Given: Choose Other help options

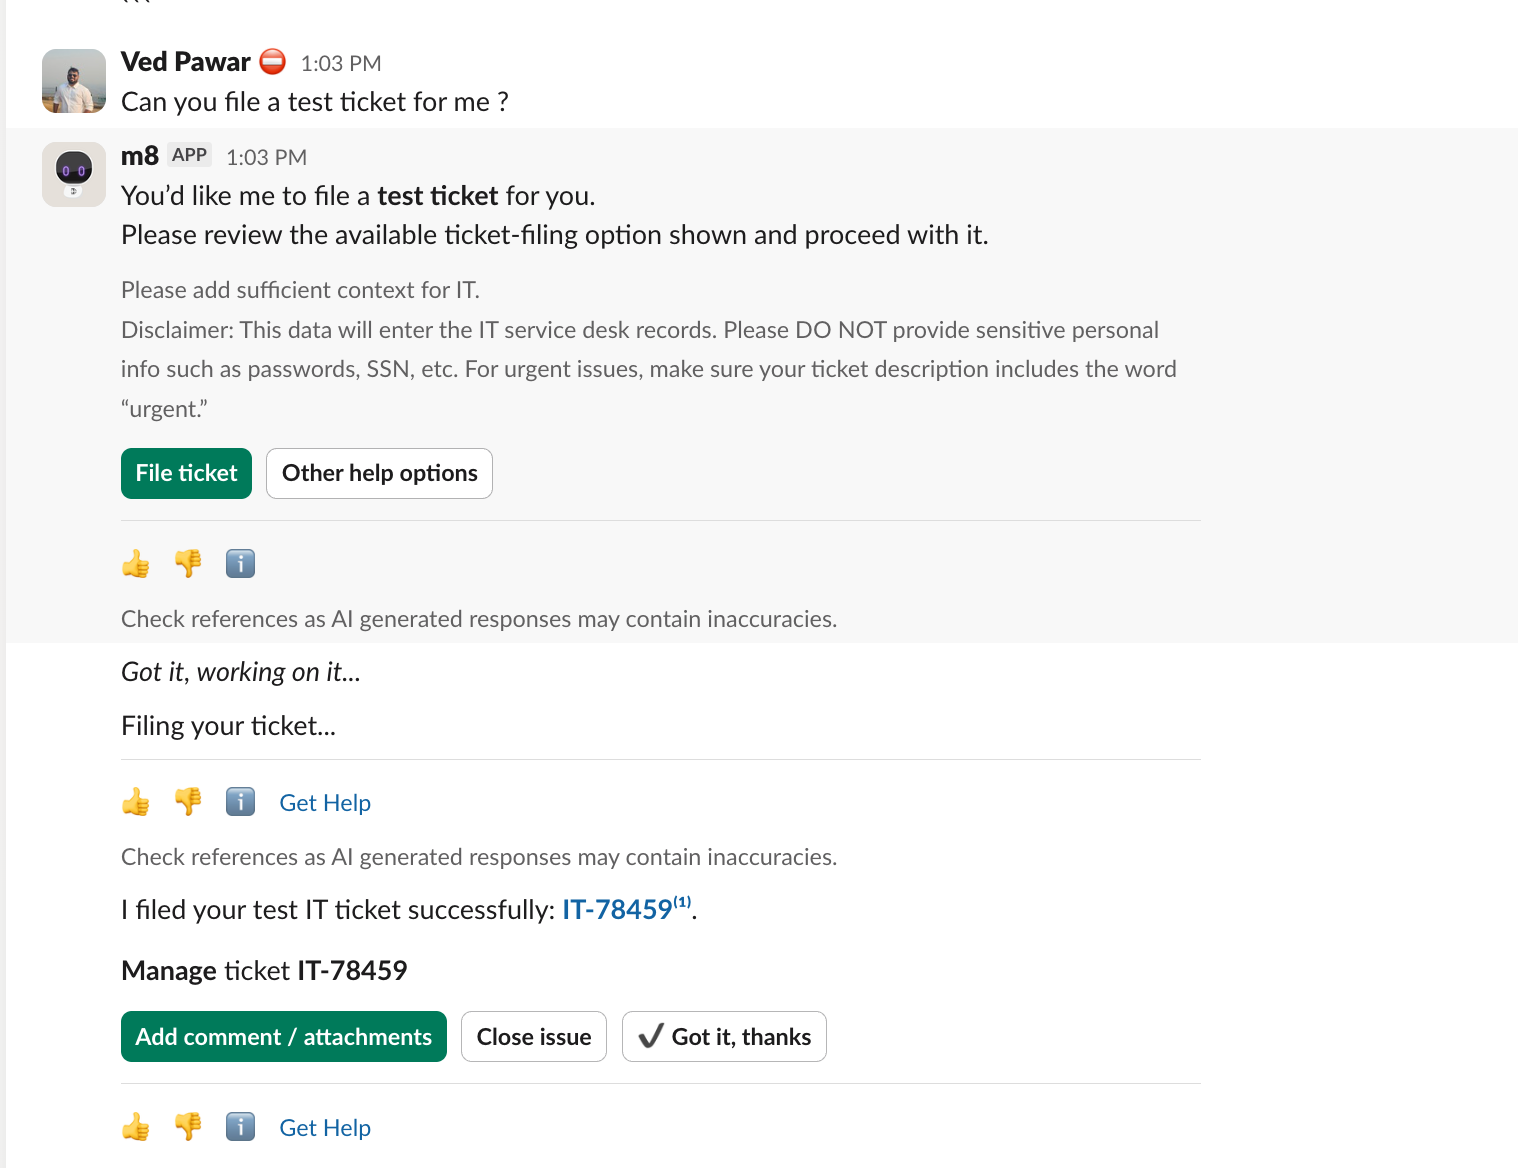Looking at the screenshot, I should 379,473.
